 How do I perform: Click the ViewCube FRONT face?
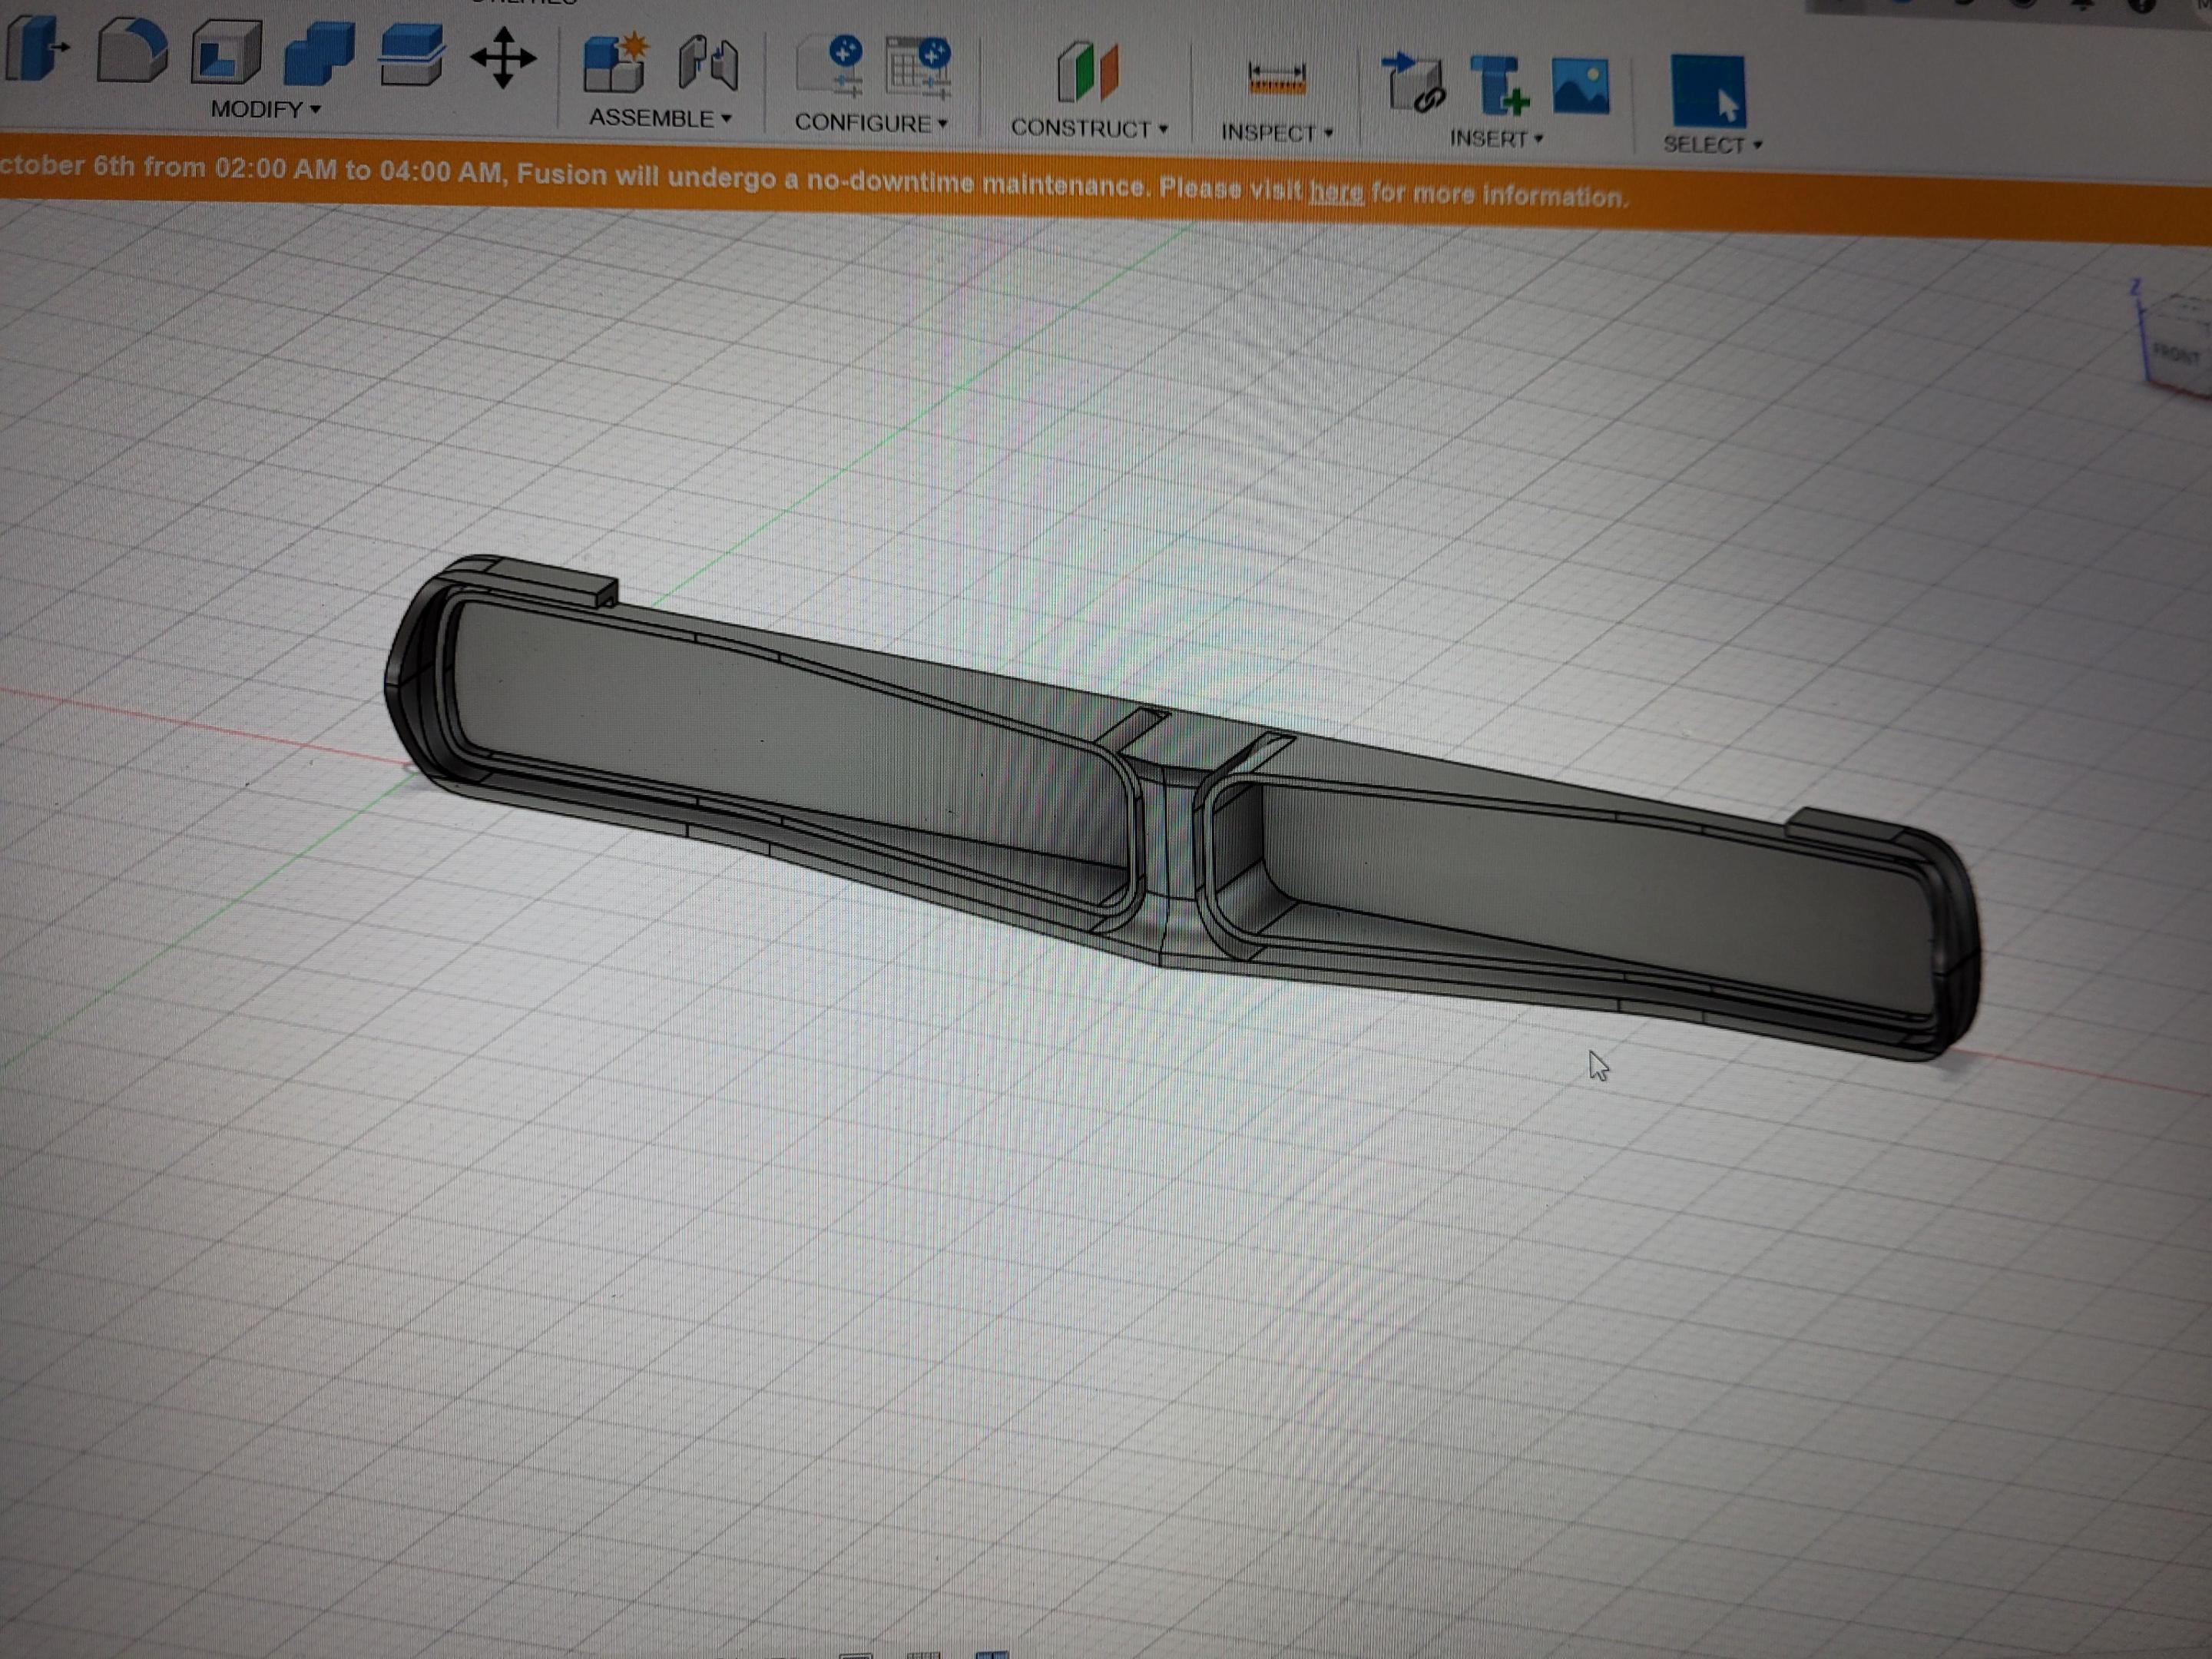pos(2177,352)
